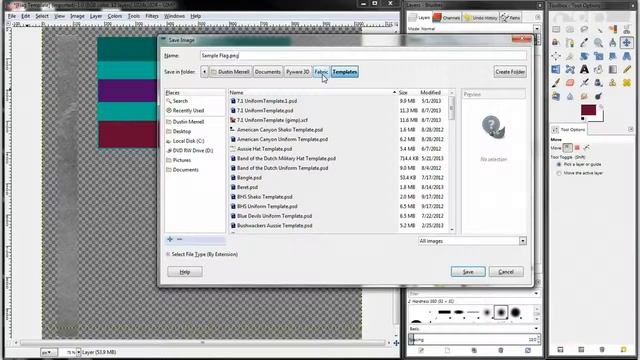Viewport: 640px width, 360px height.
Task: Select the Measure compass tool
Action: pyautogui.click(x=613, y=42)
